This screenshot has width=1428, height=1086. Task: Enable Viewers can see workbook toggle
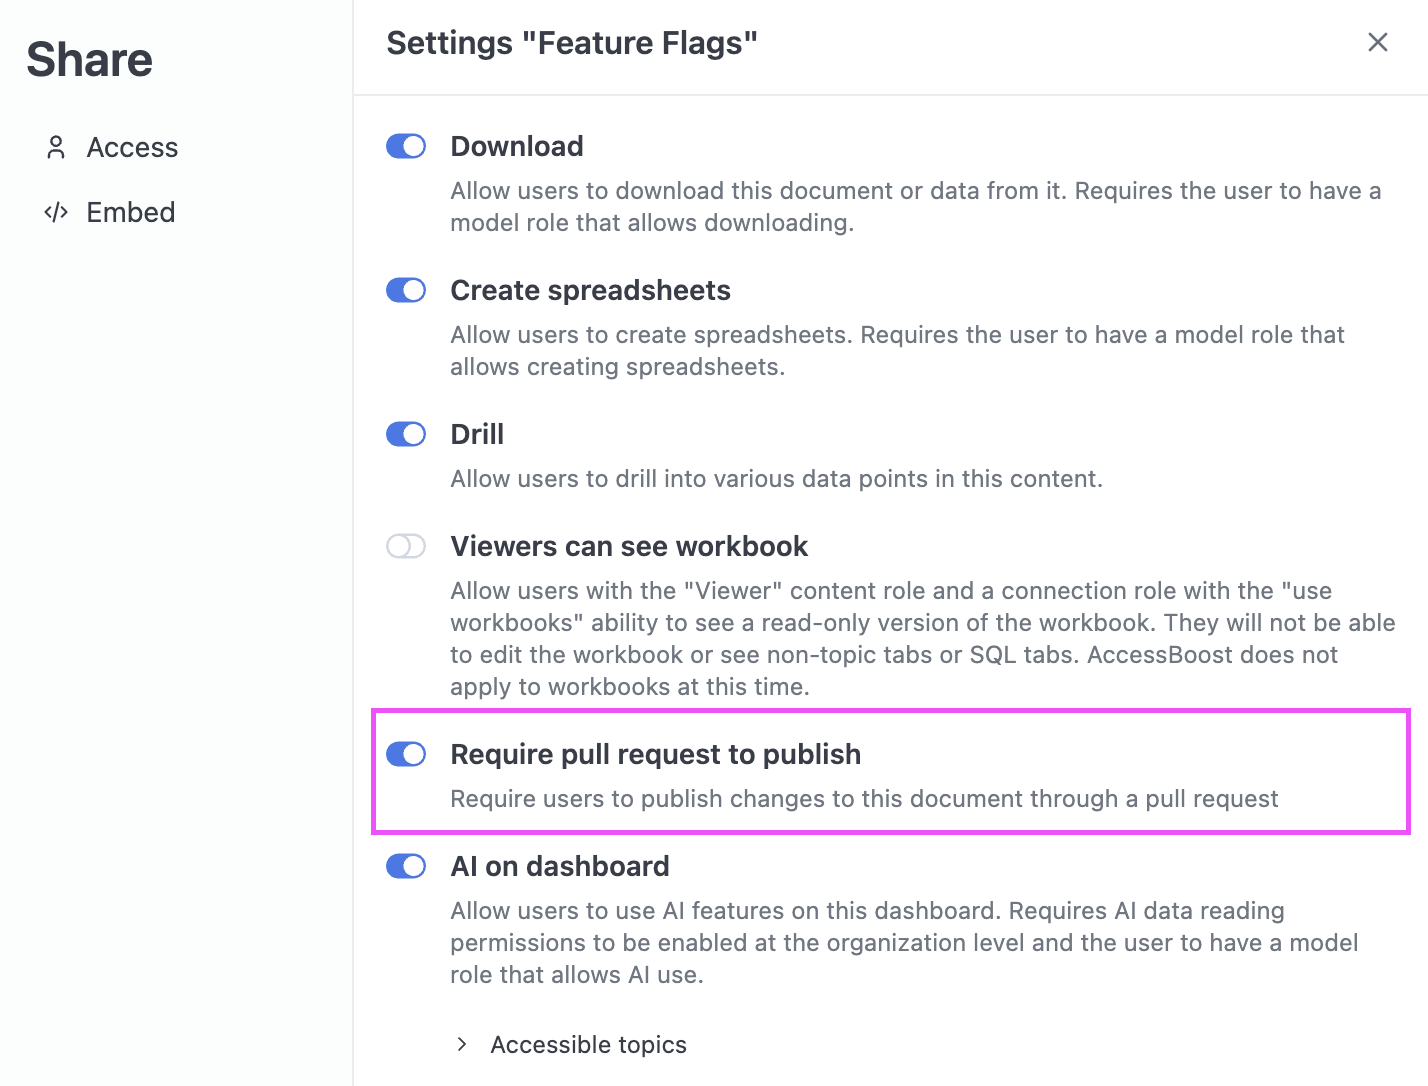pyautogui.click(x=406, y=546)
